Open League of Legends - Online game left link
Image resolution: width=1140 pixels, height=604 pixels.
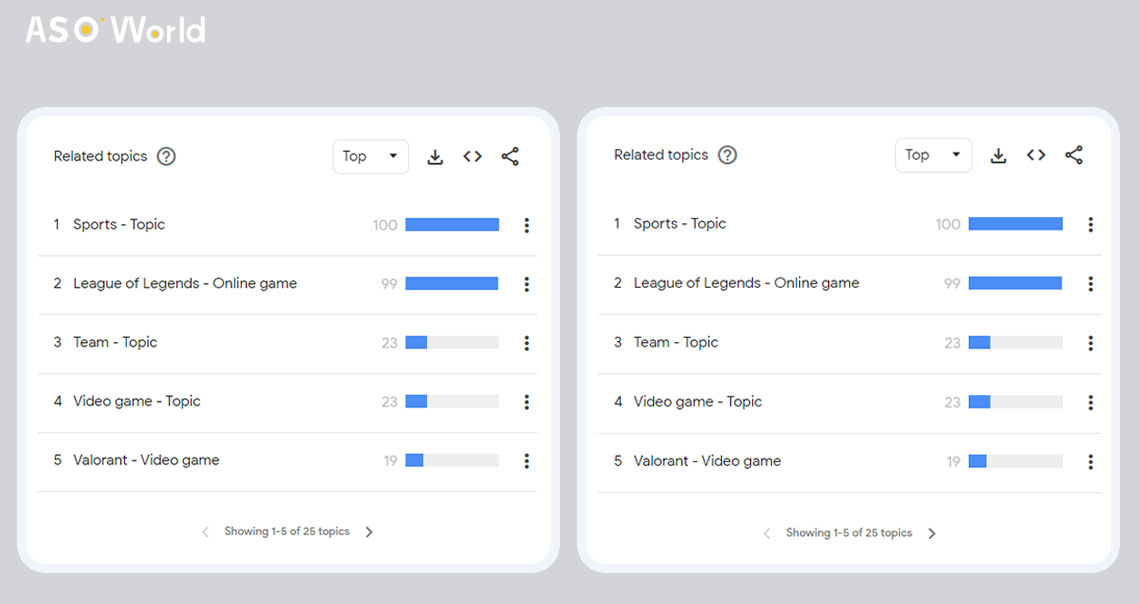point(185,283)
